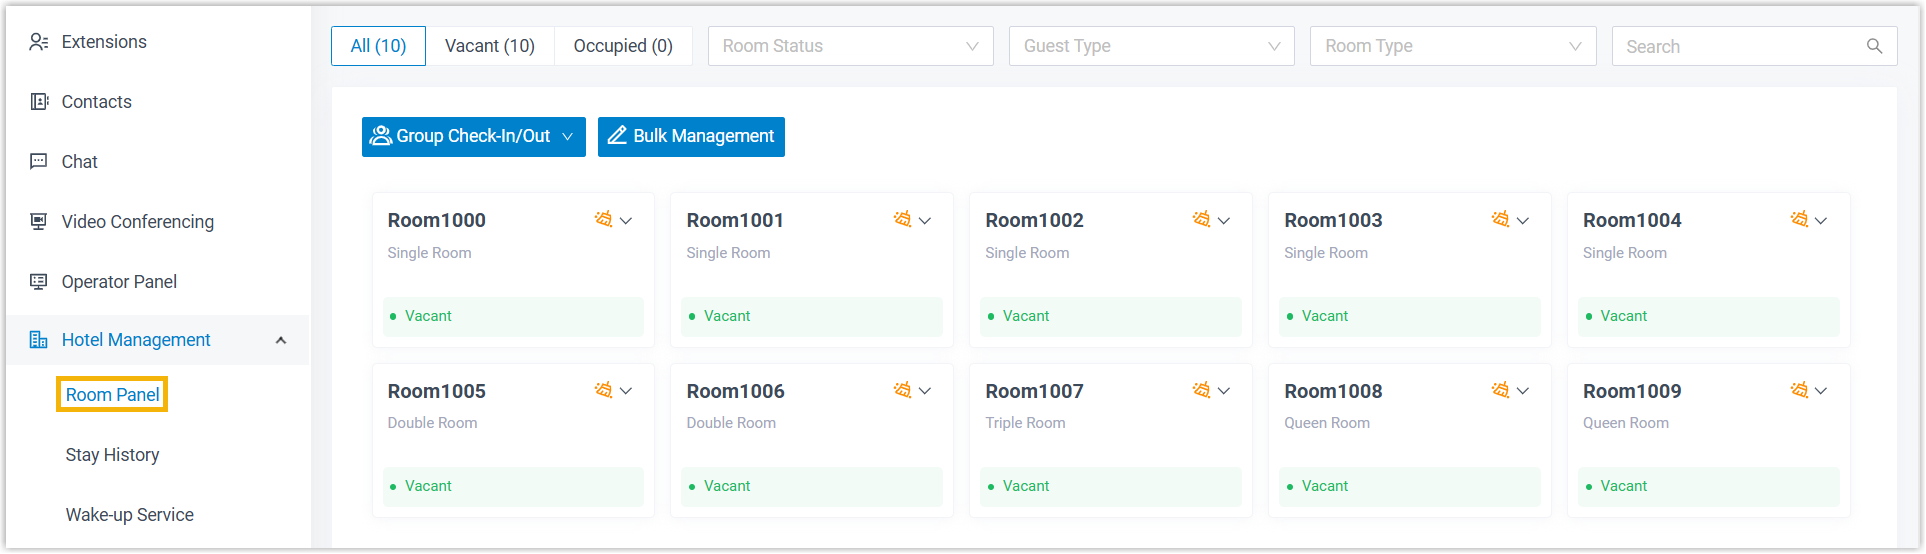1926x554 pixels.
Task: Click the Chat bubble icon
Action: 39,162
